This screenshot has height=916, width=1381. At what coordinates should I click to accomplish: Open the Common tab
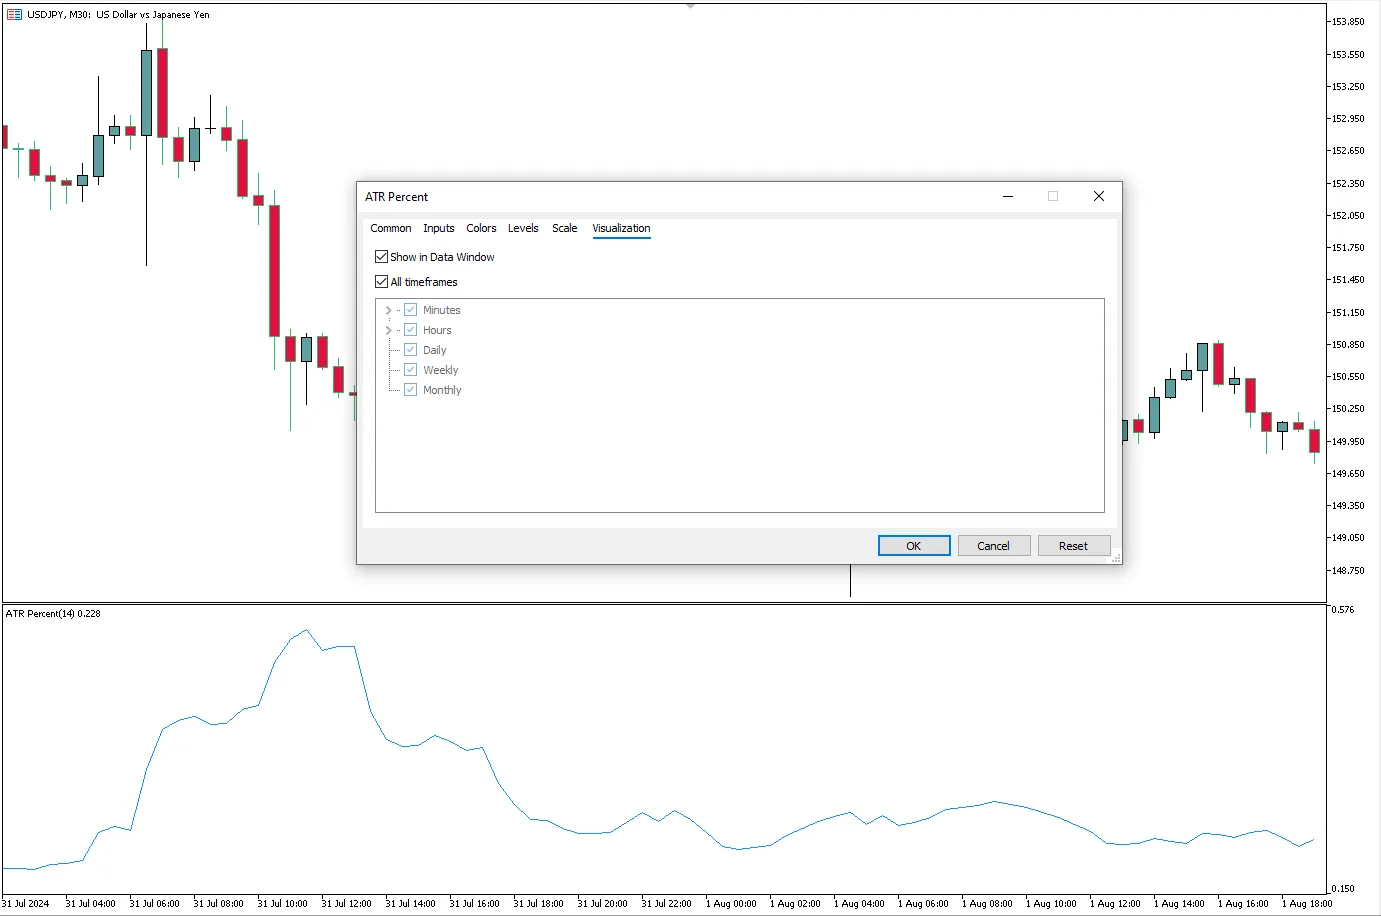pyautogui.click(x=390, y=228)
